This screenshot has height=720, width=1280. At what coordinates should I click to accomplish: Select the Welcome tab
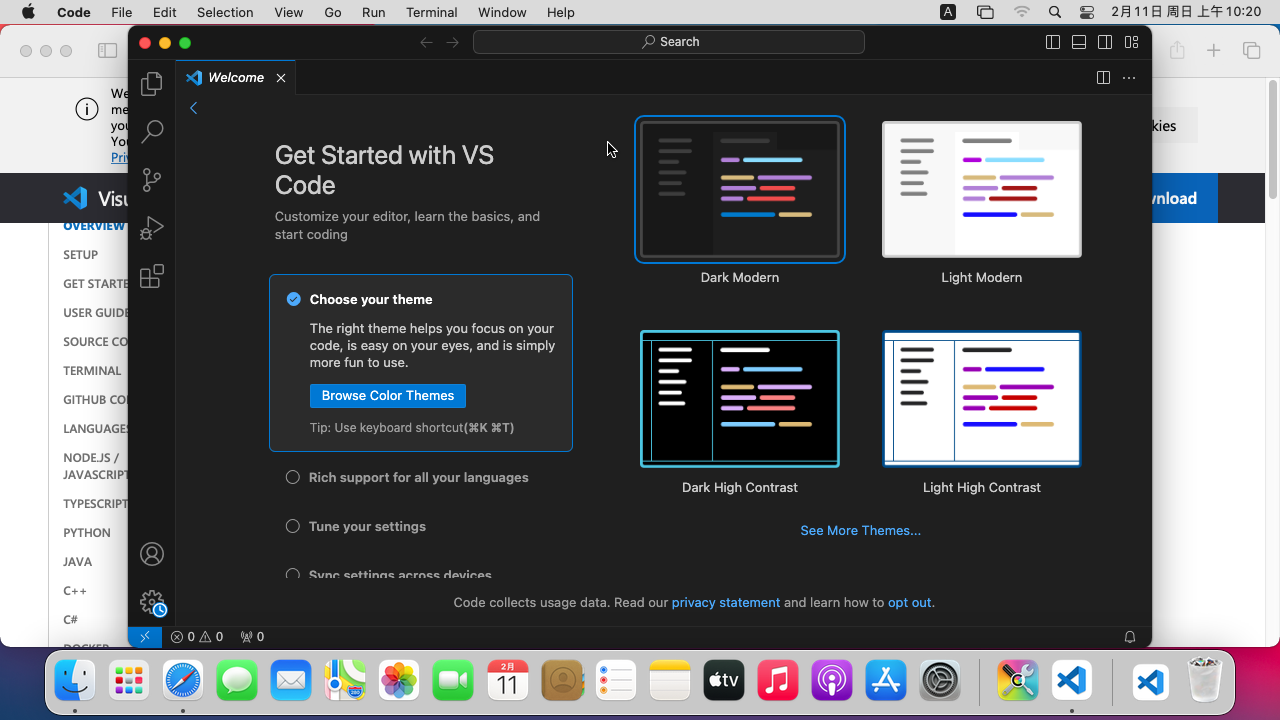click(x=236, y=78)
